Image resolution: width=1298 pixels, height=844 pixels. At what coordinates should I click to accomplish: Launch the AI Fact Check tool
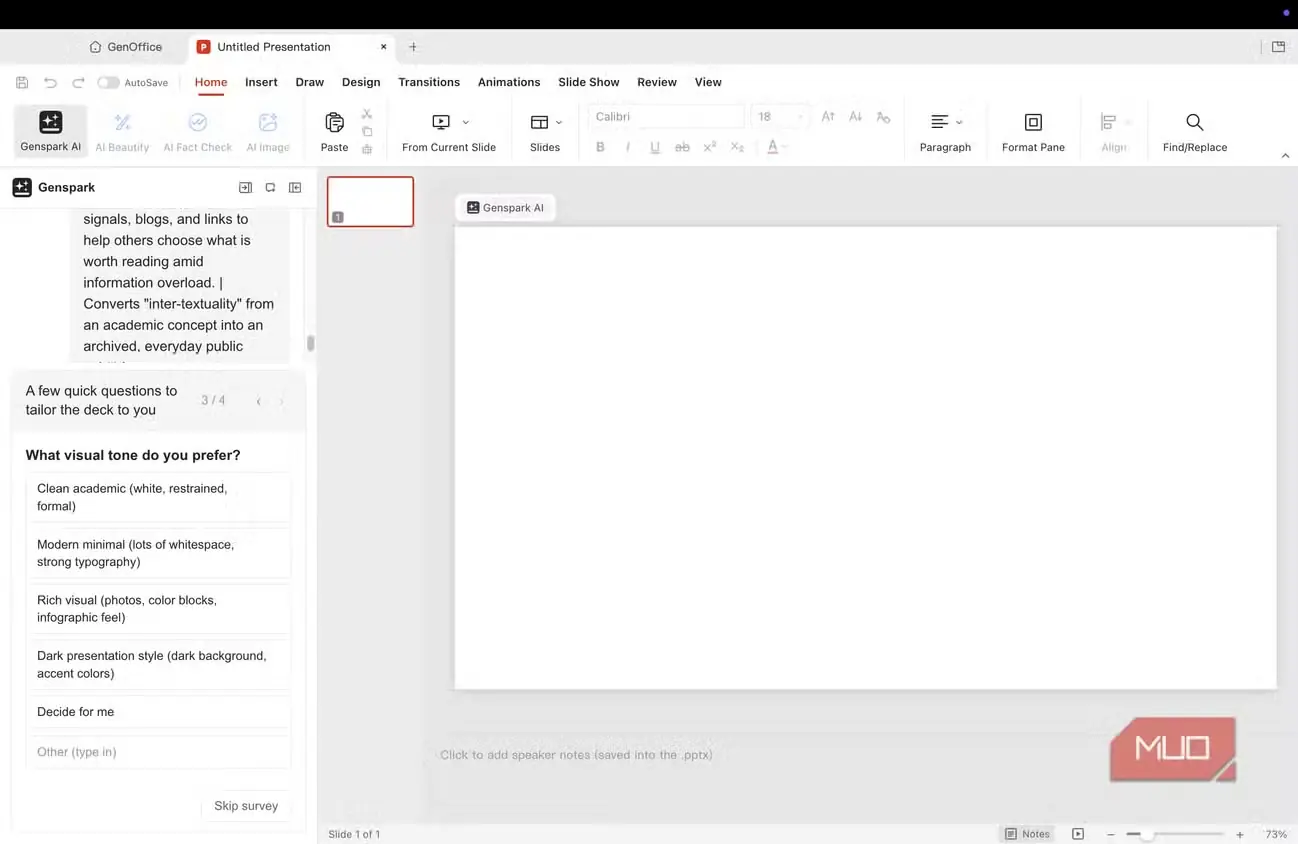197,131
